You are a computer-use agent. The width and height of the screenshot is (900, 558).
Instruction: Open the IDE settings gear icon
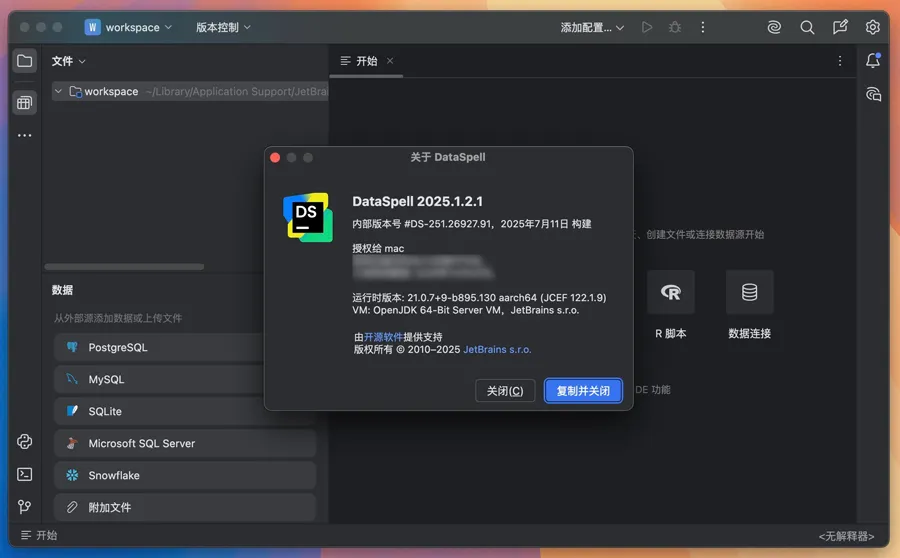[x=873, y=28]
